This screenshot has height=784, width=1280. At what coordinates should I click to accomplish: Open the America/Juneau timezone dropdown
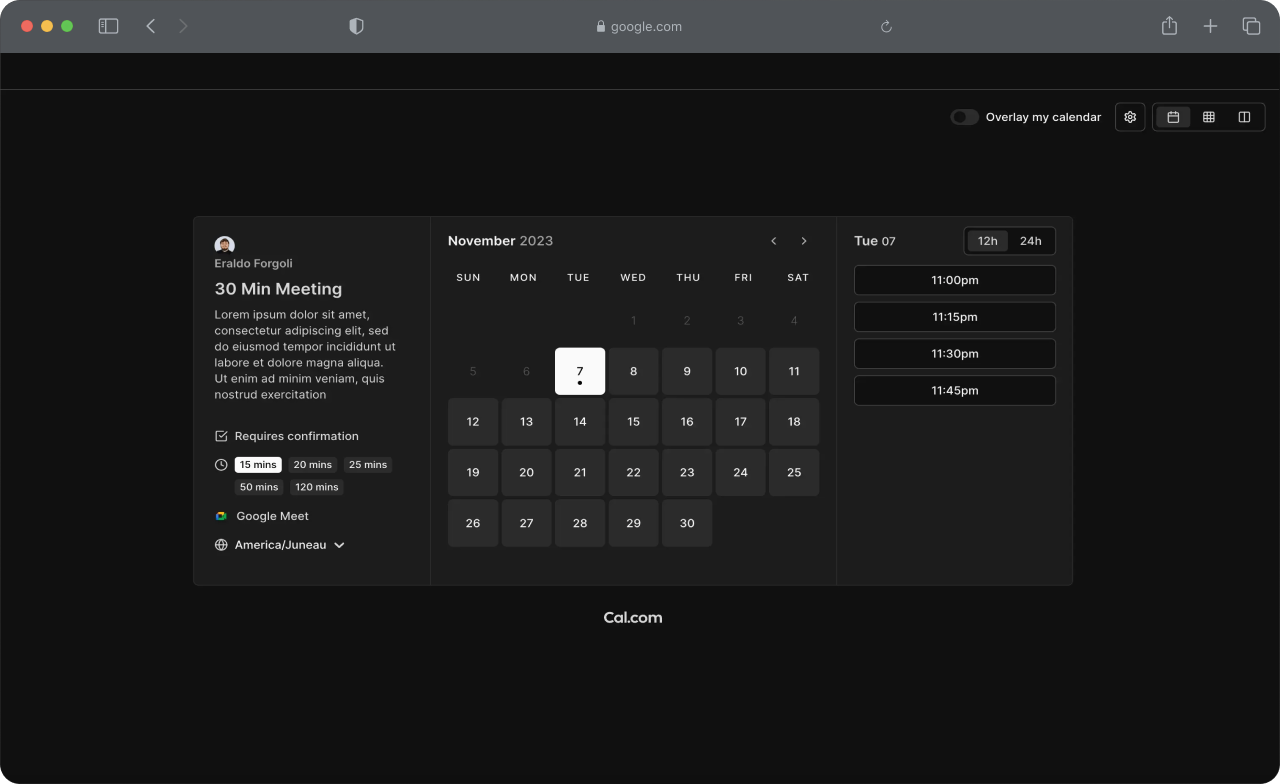point(290,545)
